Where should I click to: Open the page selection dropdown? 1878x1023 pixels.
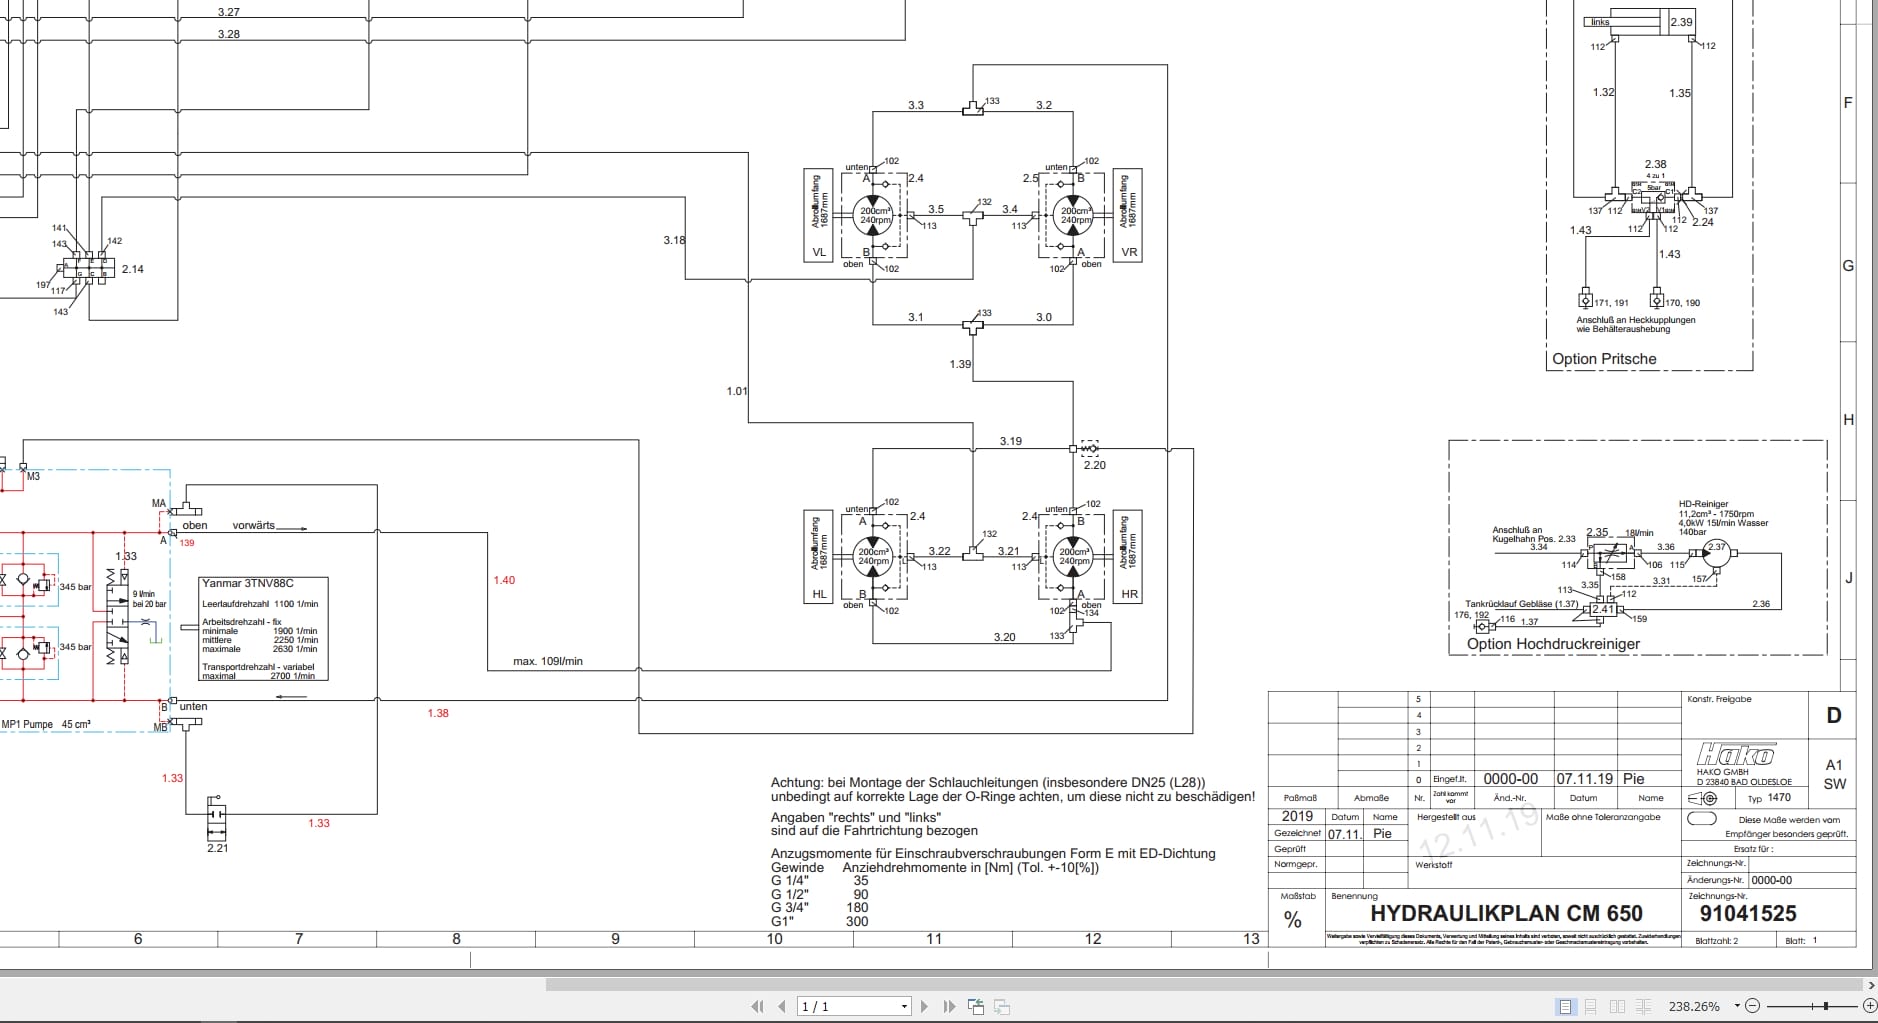[x=904, y=1006]
